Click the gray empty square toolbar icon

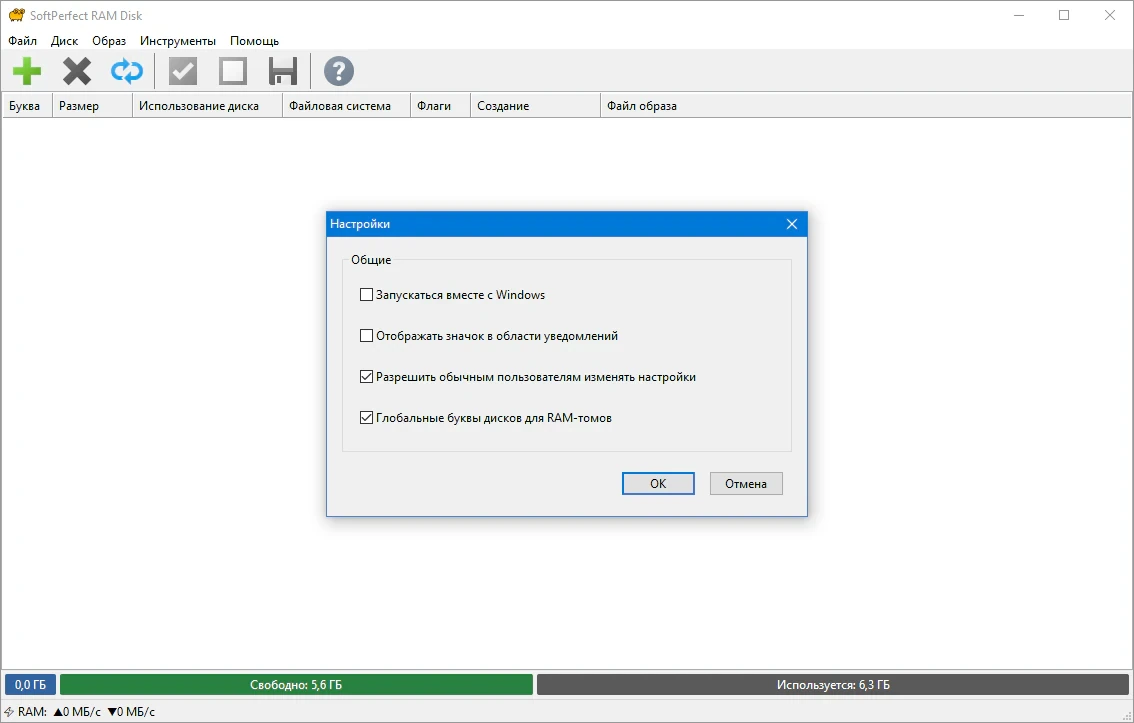click(233, 72)
